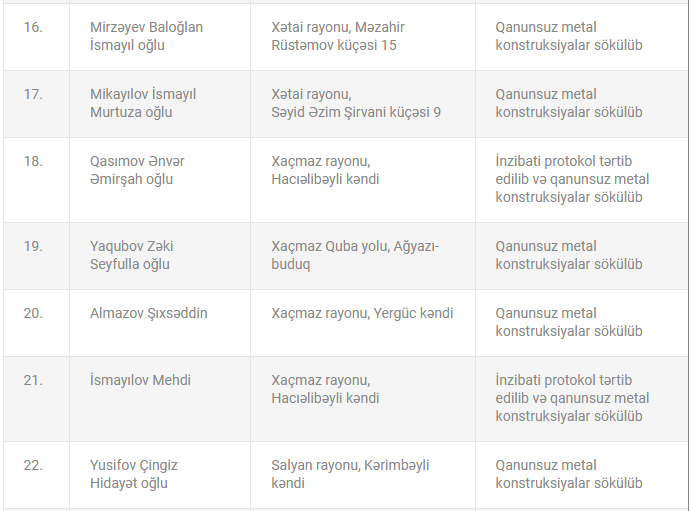This screenshot has height=511, width=691.
Task: Click the name Almazov Şıxsəddin
Action: click(x=149, y=313)
